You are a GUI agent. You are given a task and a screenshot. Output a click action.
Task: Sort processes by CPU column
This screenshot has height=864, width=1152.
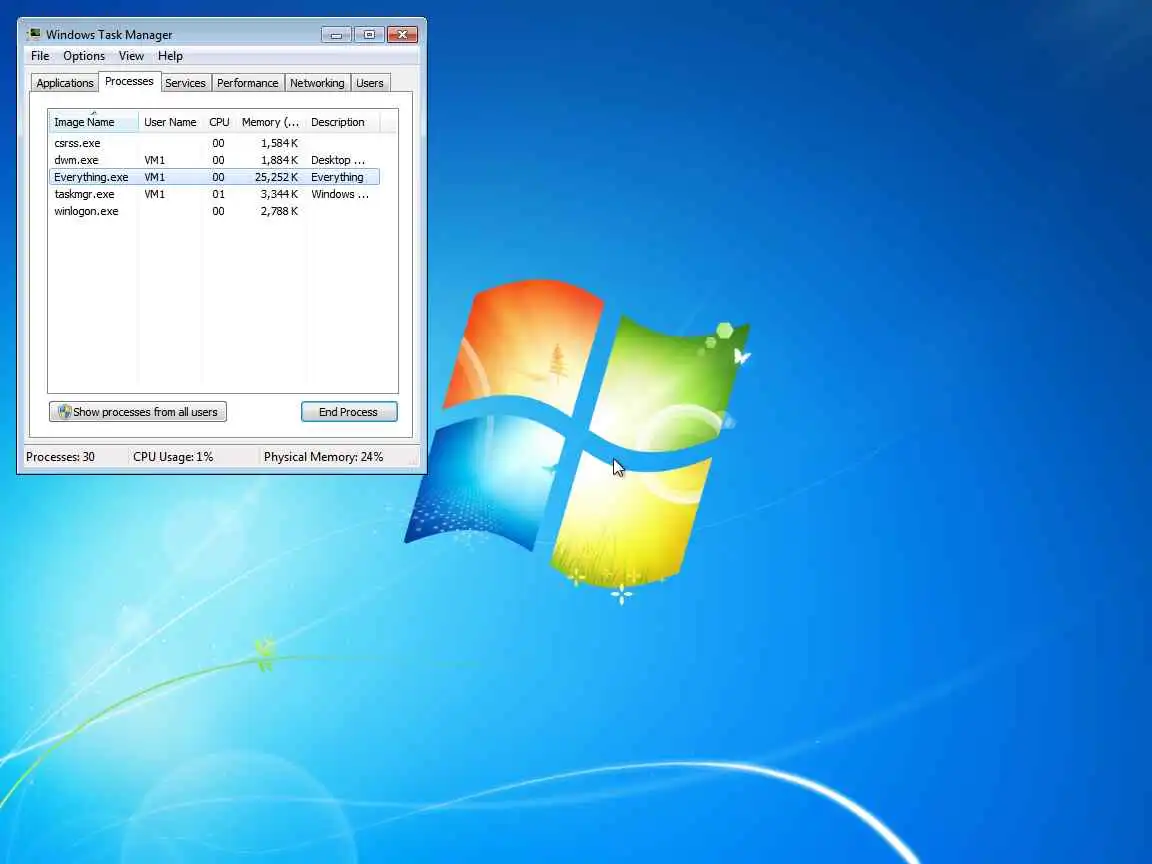point(219,122)
